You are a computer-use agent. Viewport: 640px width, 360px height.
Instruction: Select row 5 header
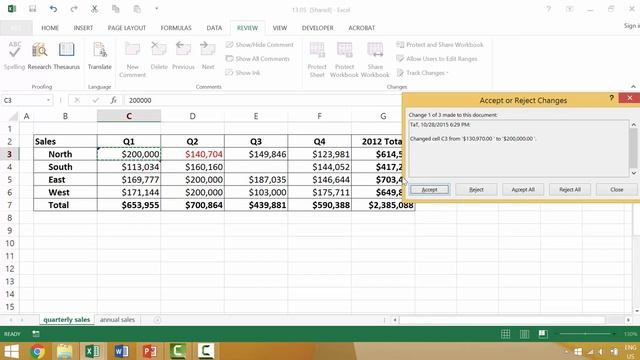pyautogui.click(x=9, y=180)
